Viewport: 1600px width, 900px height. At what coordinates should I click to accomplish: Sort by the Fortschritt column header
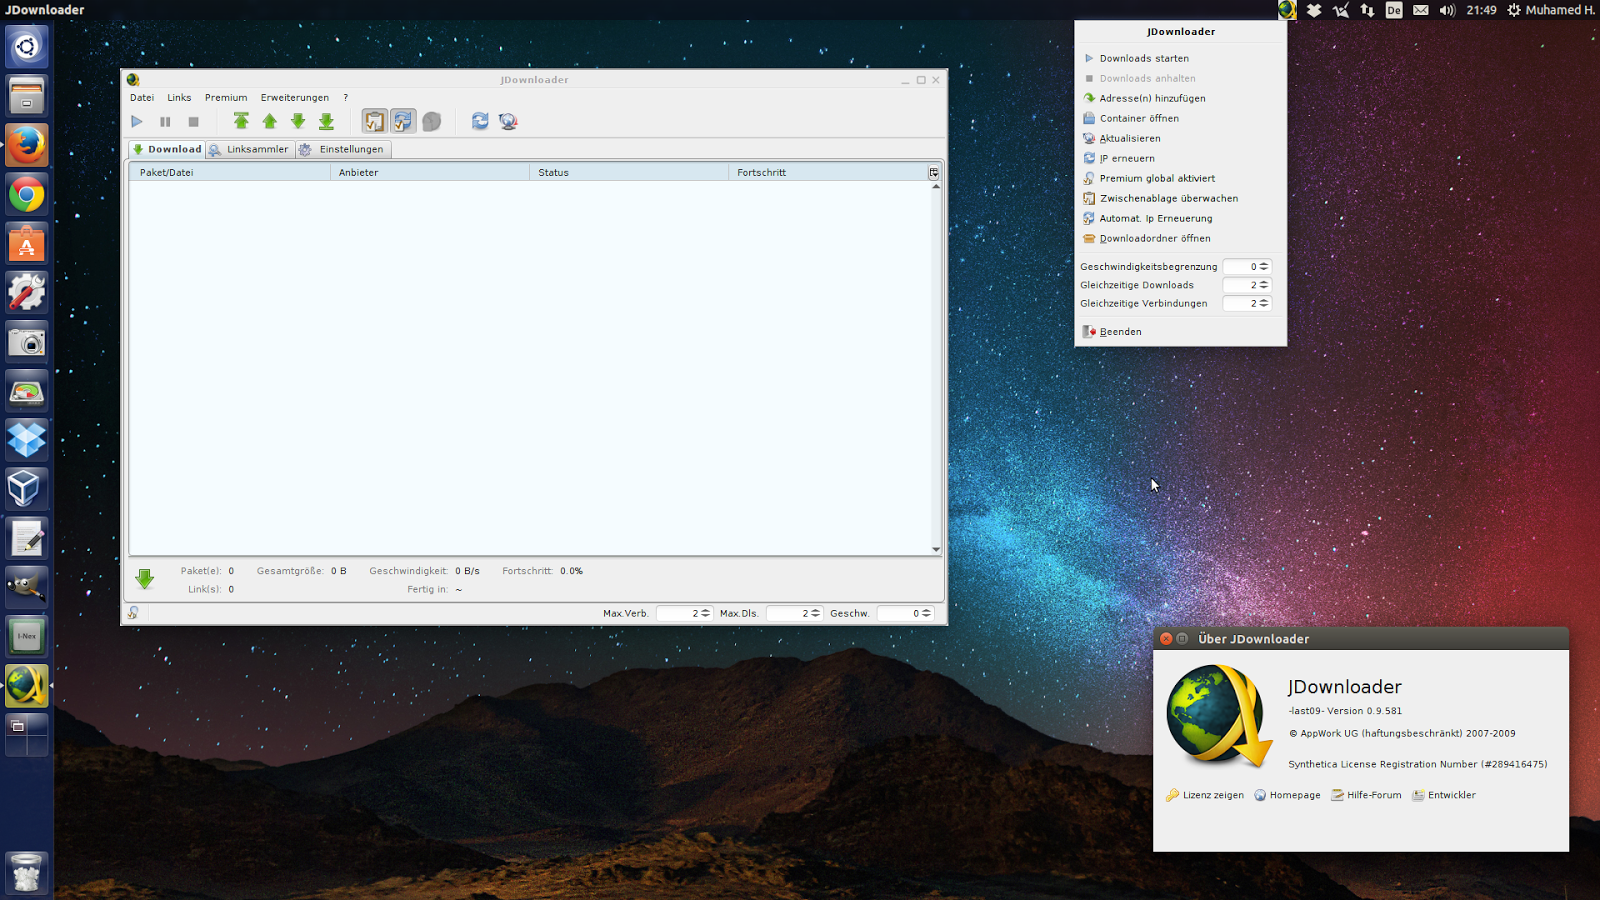[828, 173]
